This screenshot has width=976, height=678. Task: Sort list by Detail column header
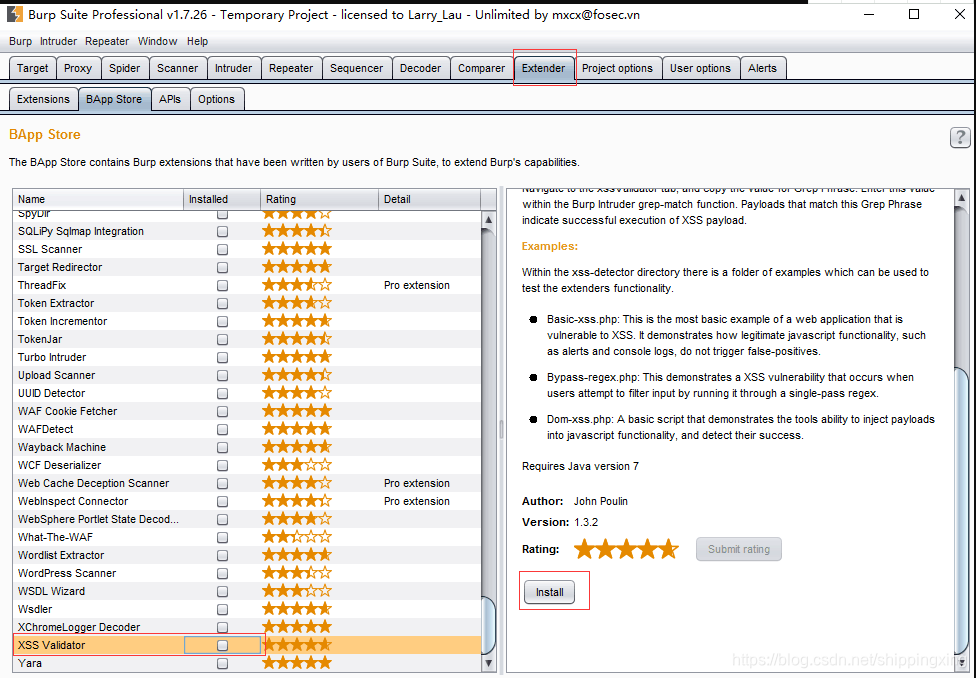429,199
